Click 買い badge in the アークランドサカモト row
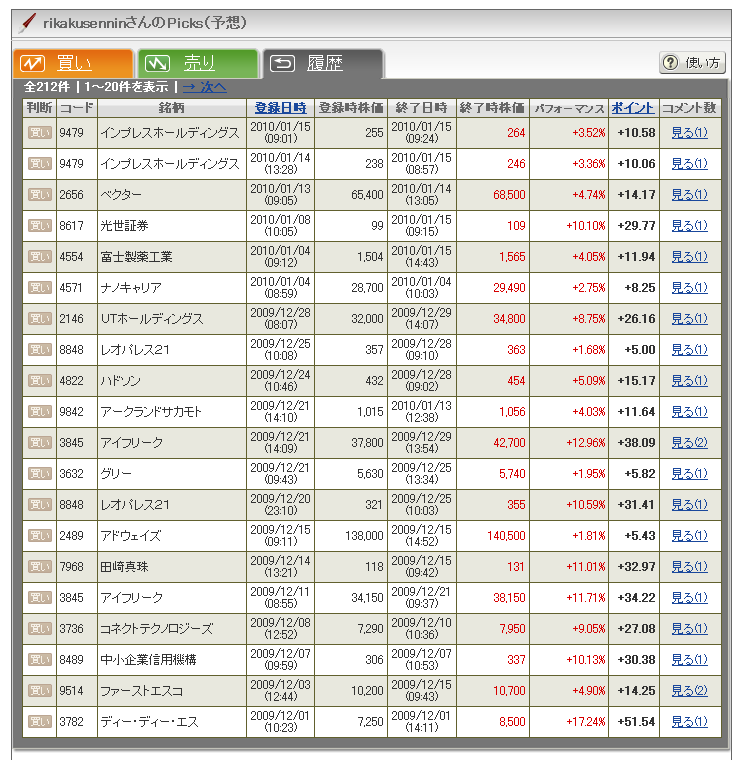This screenshot has height=760, width=738. pyautogui.click(x=40, y=412)
